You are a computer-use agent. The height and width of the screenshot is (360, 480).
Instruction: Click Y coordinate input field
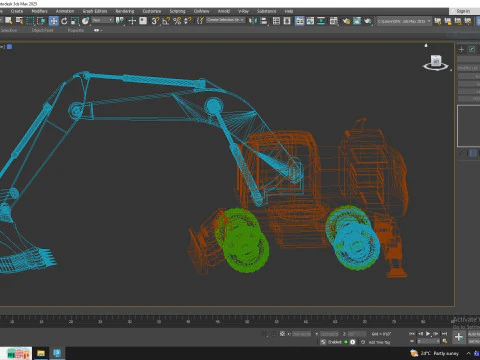pos(329,334)
